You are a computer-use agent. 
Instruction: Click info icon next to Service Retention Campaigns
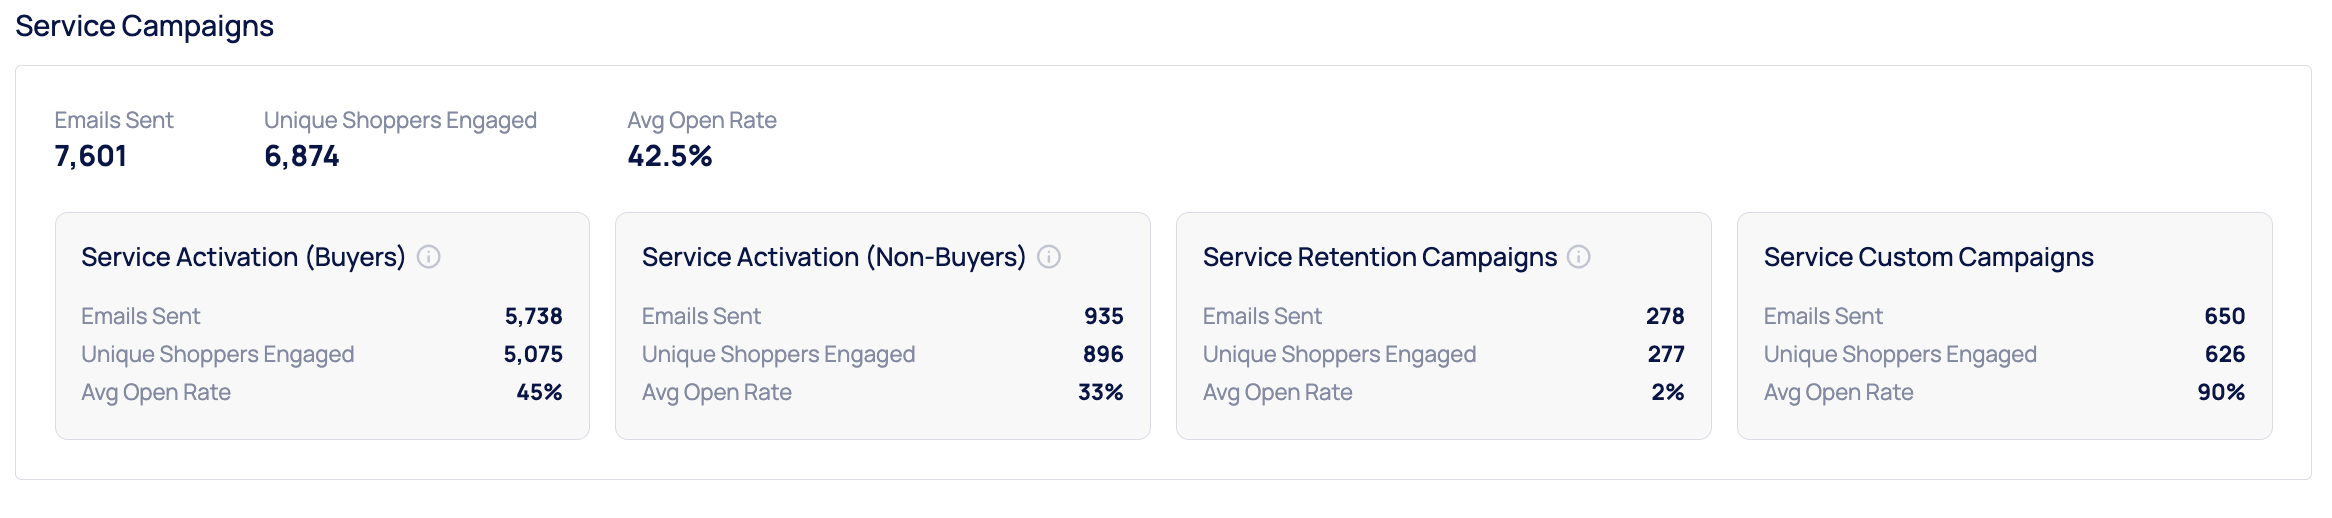point(1578,257)
